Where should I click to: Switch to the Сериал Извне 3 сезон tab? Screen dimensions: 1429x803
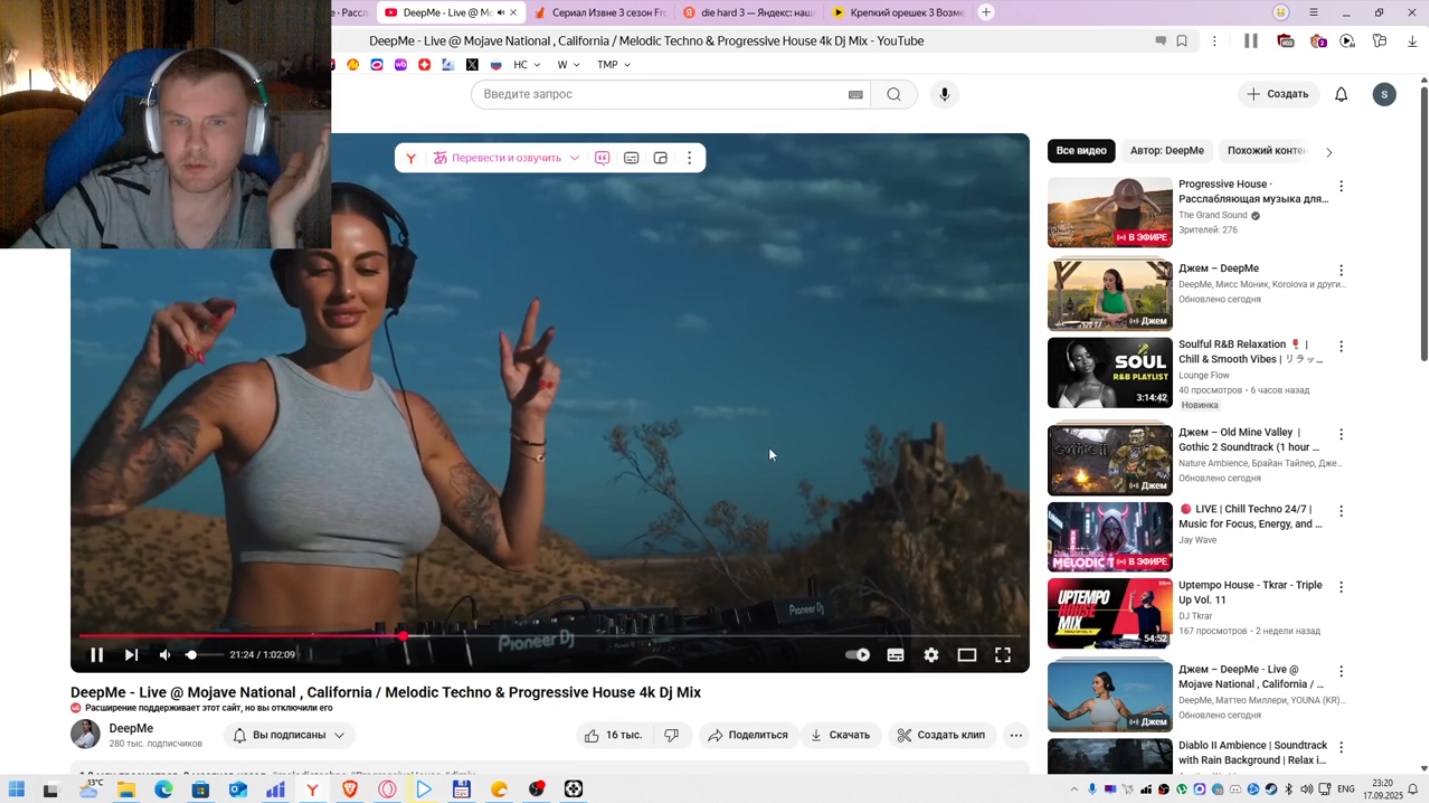(x=599, y=13)
